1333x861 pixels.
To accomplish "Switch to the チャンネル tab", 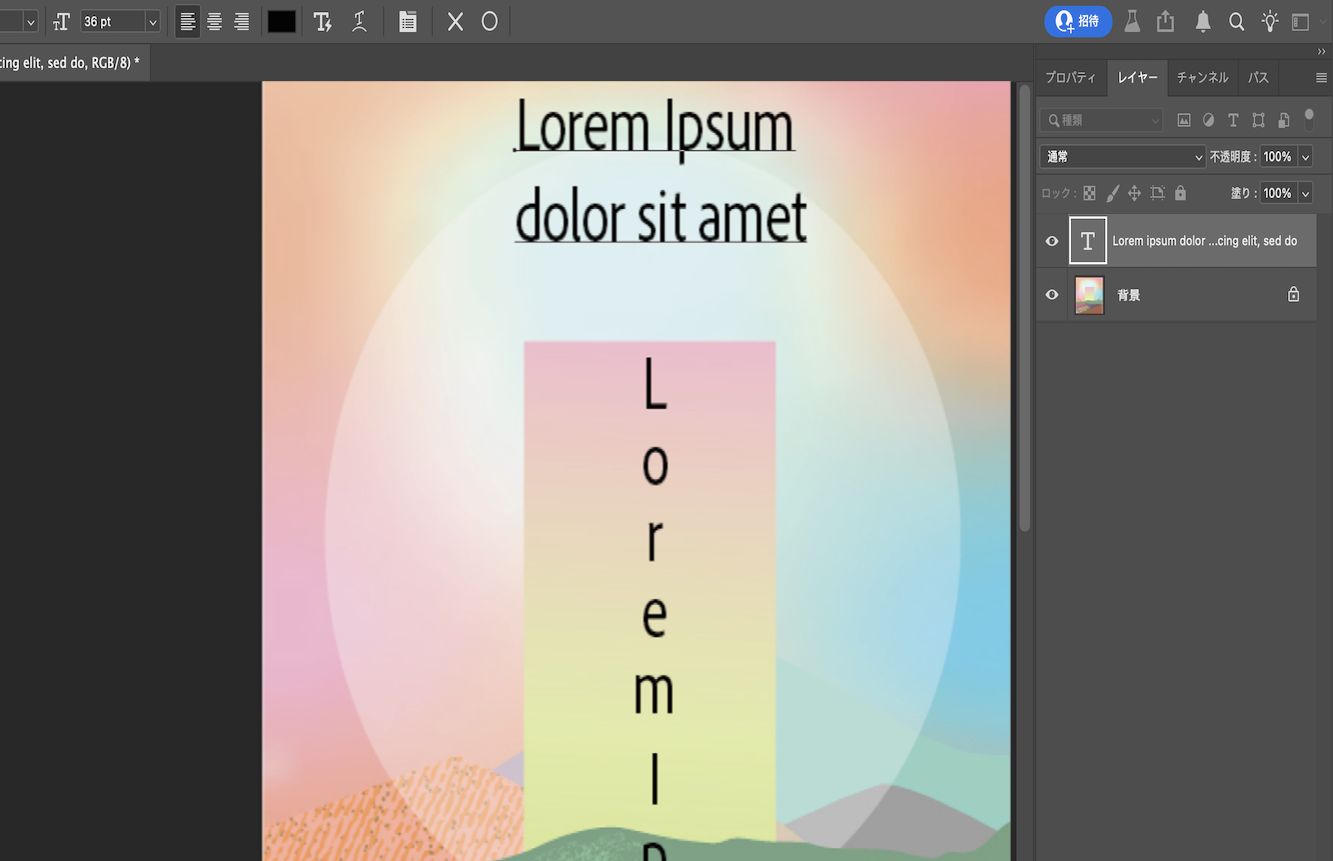I will point(1201,77).
